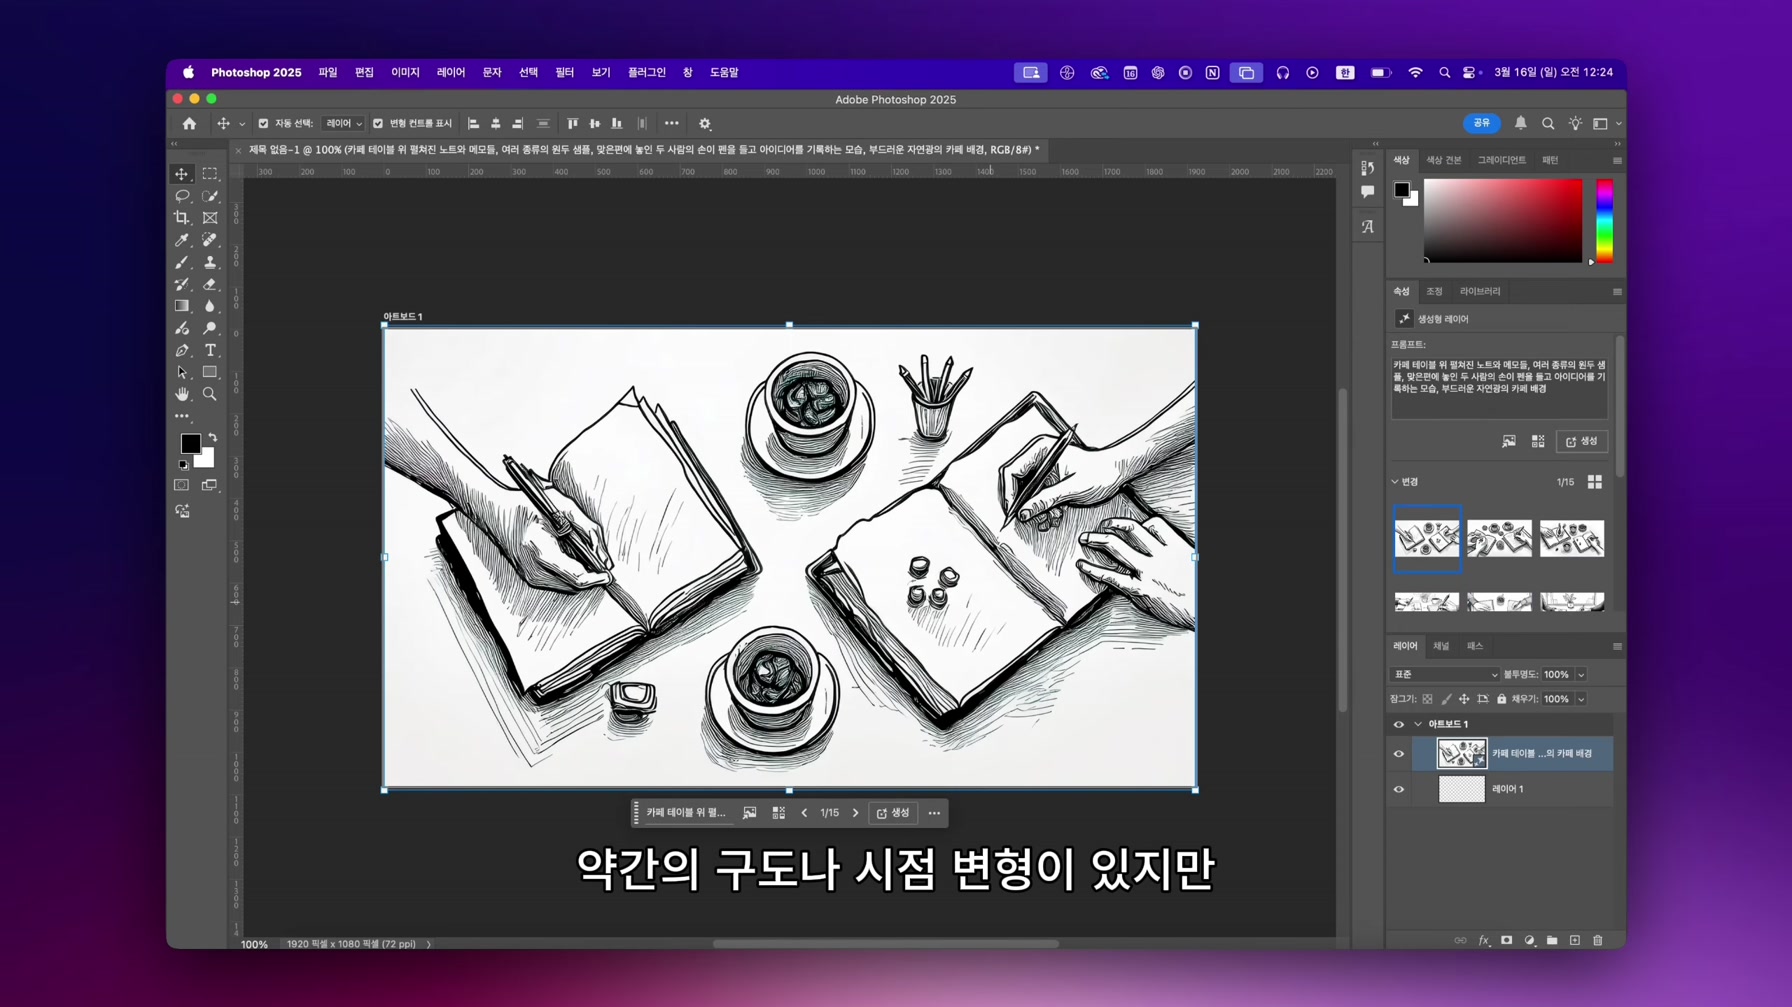Hide the 레이어 1 layer eye
Screen dimensions: 1792x1007
coord(1399,790)
